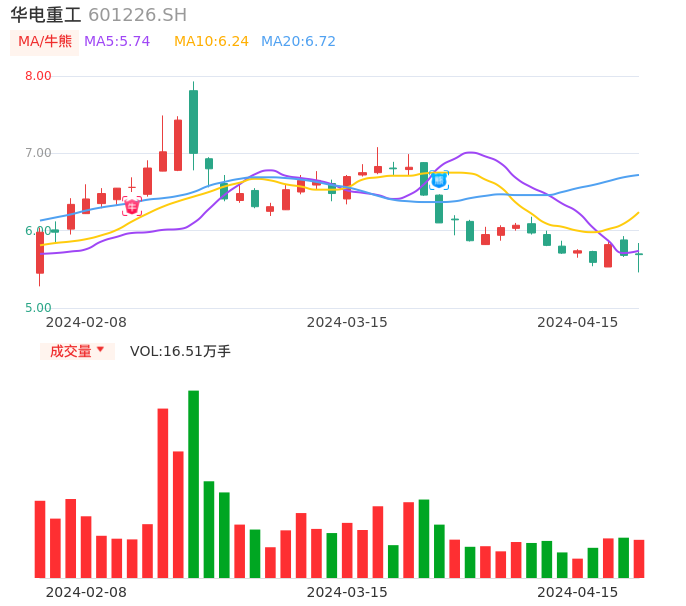686x606 pixels.
Task: Click the red dropdown arrow beside 成交量
Action: click(x=101, y=351)
